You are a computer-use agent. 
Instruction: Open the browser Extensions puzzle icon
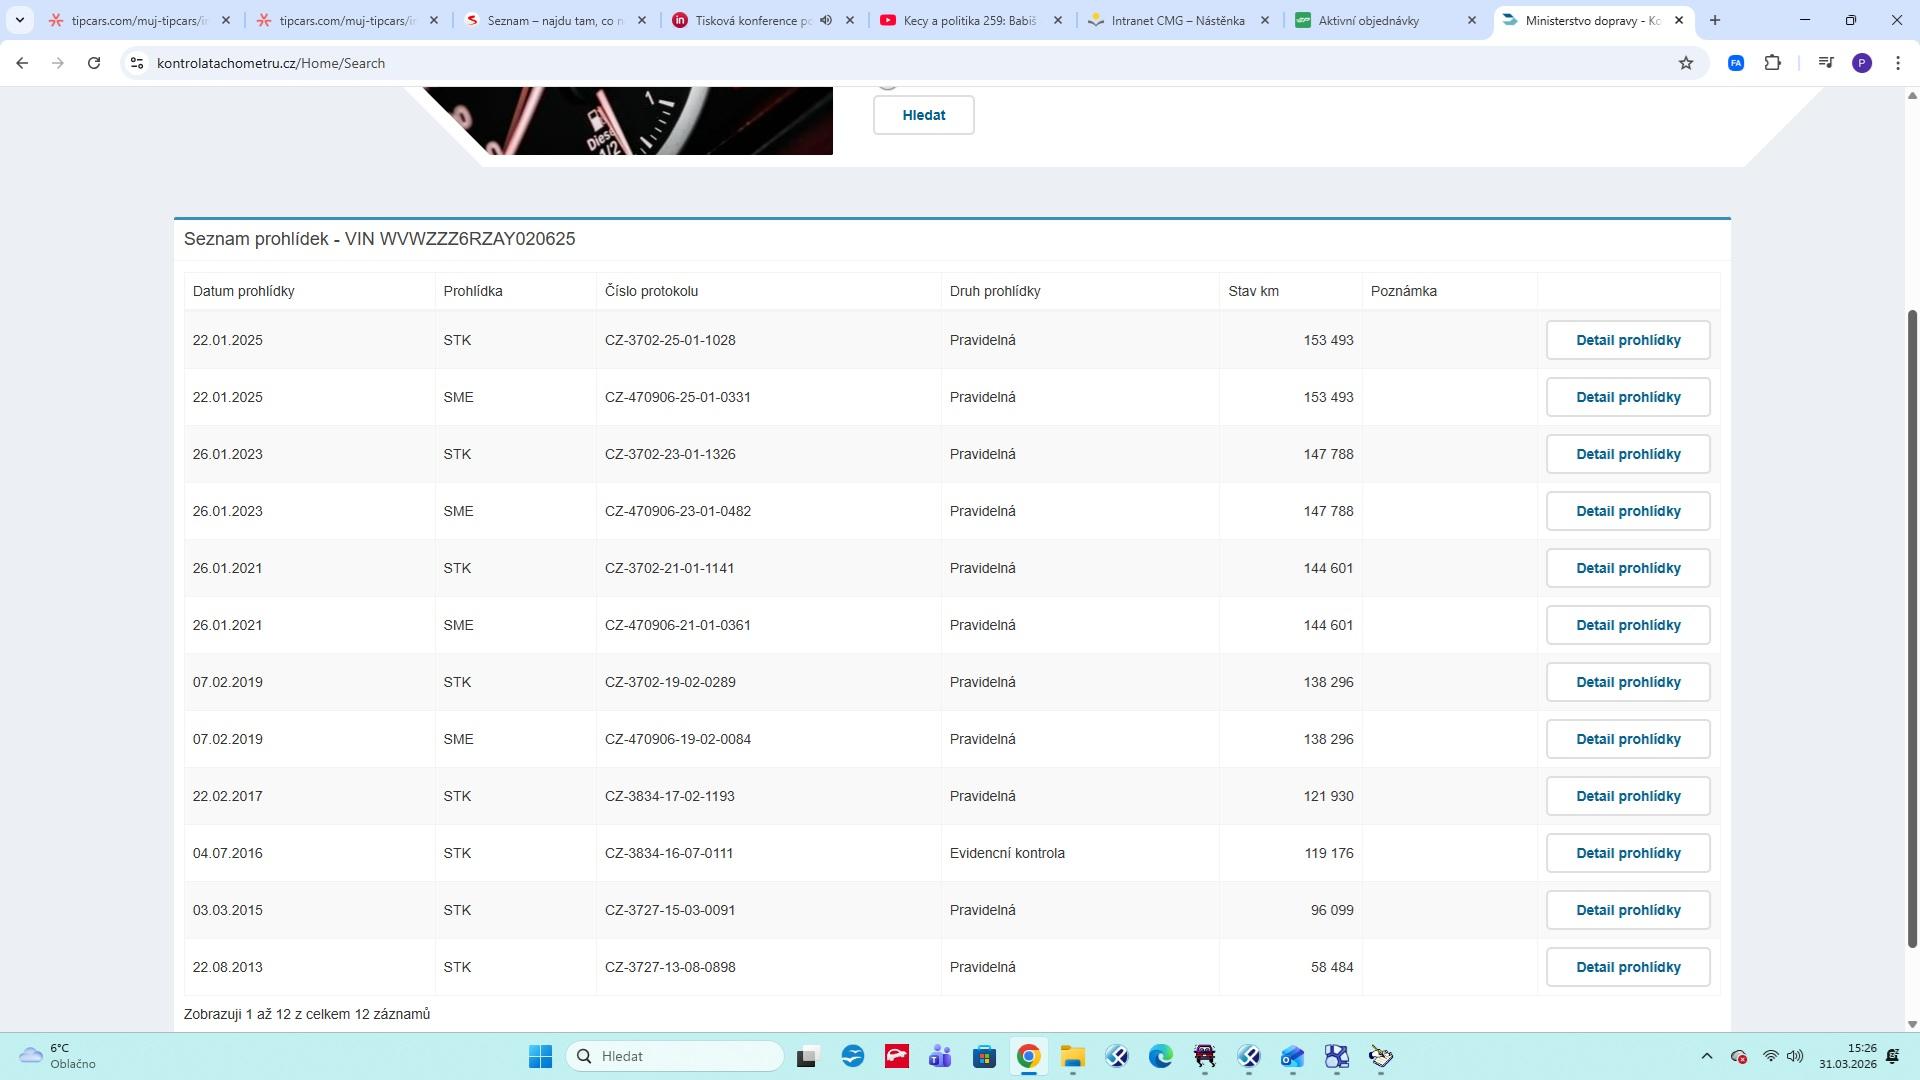tap(1773, 63)
